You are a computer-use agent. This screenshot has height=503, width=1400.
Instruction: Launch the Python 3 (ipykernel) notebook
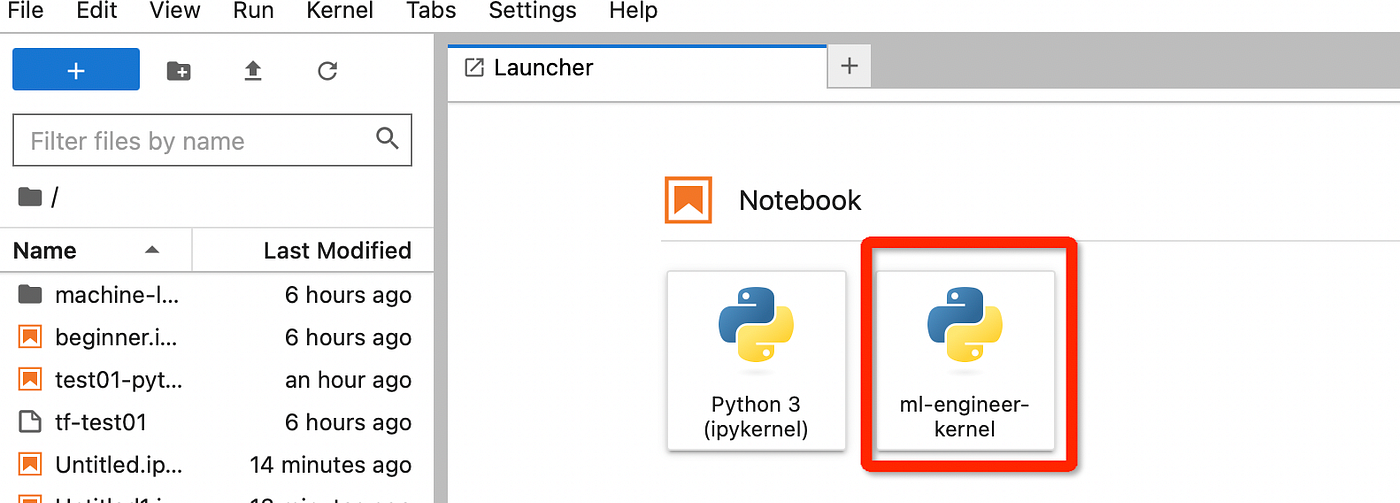[756, 360]
